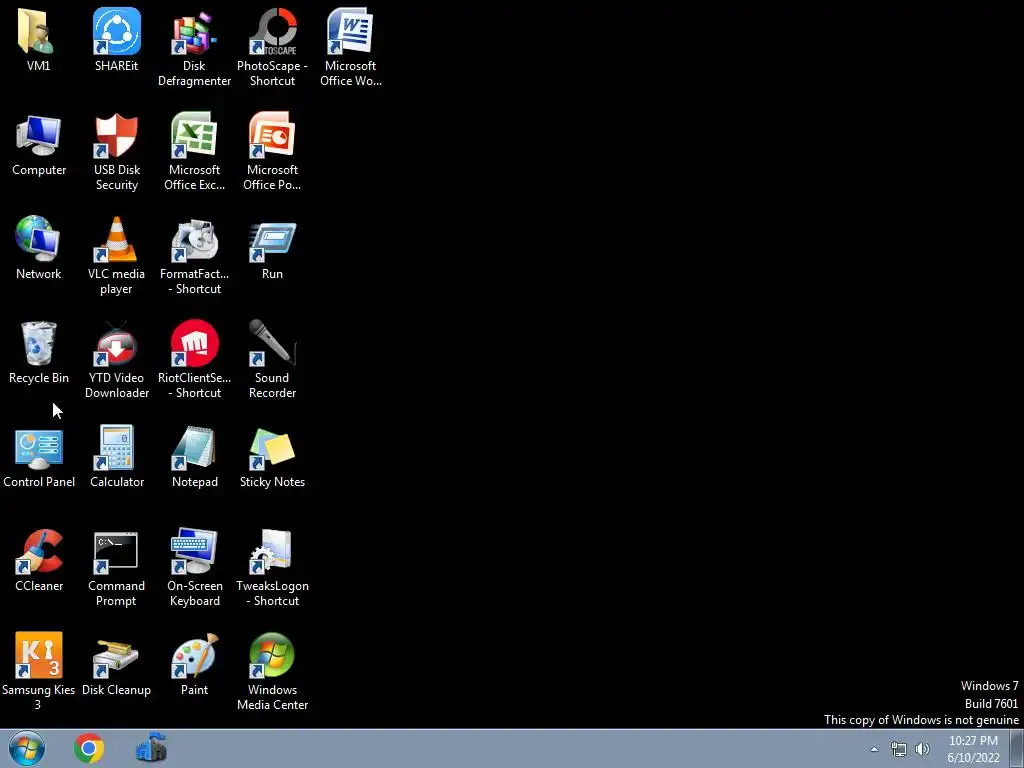
Task: Click the Show desktop button
Action: 1017,748
